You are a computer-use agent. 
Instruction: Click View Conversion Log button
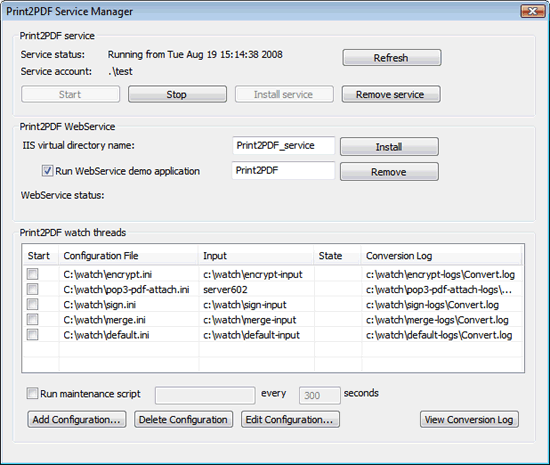click(469, 419)
